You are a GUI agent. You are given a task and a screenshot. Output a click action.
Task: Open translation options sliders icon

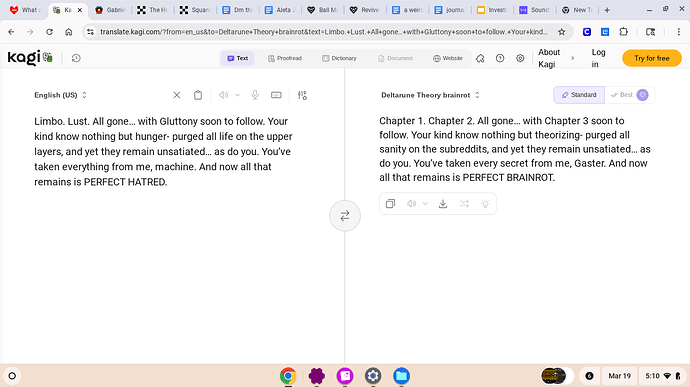pyautogui.click(x=302, y=95)
